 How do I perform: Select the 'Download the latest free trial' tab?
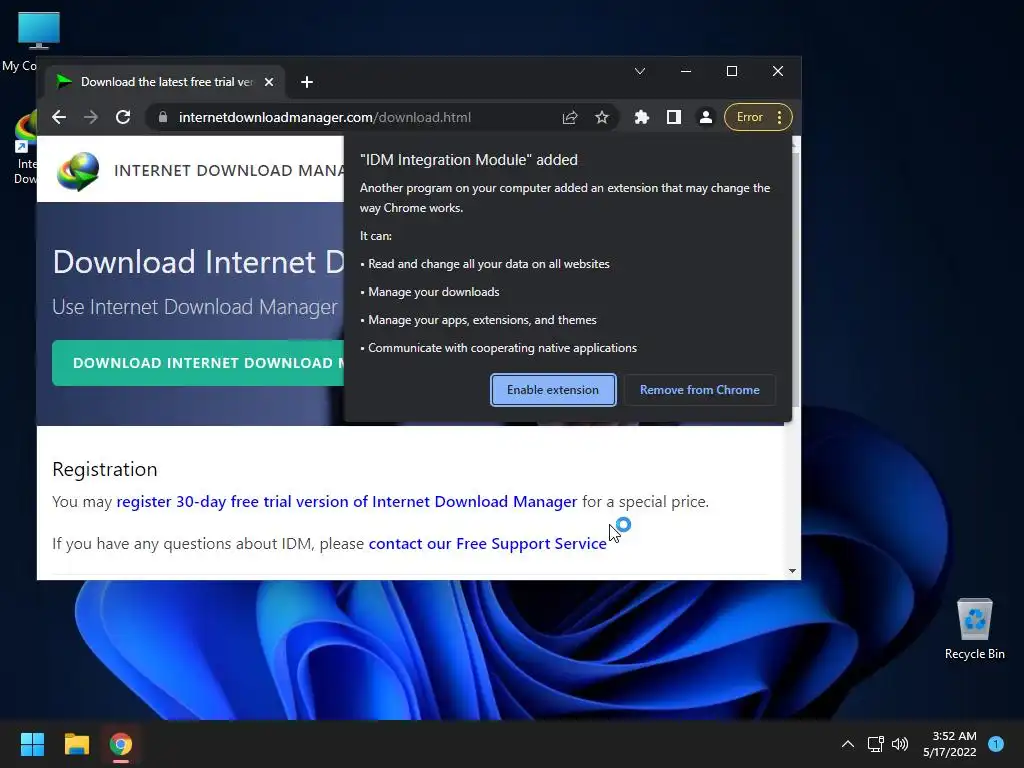coord(165,82)
